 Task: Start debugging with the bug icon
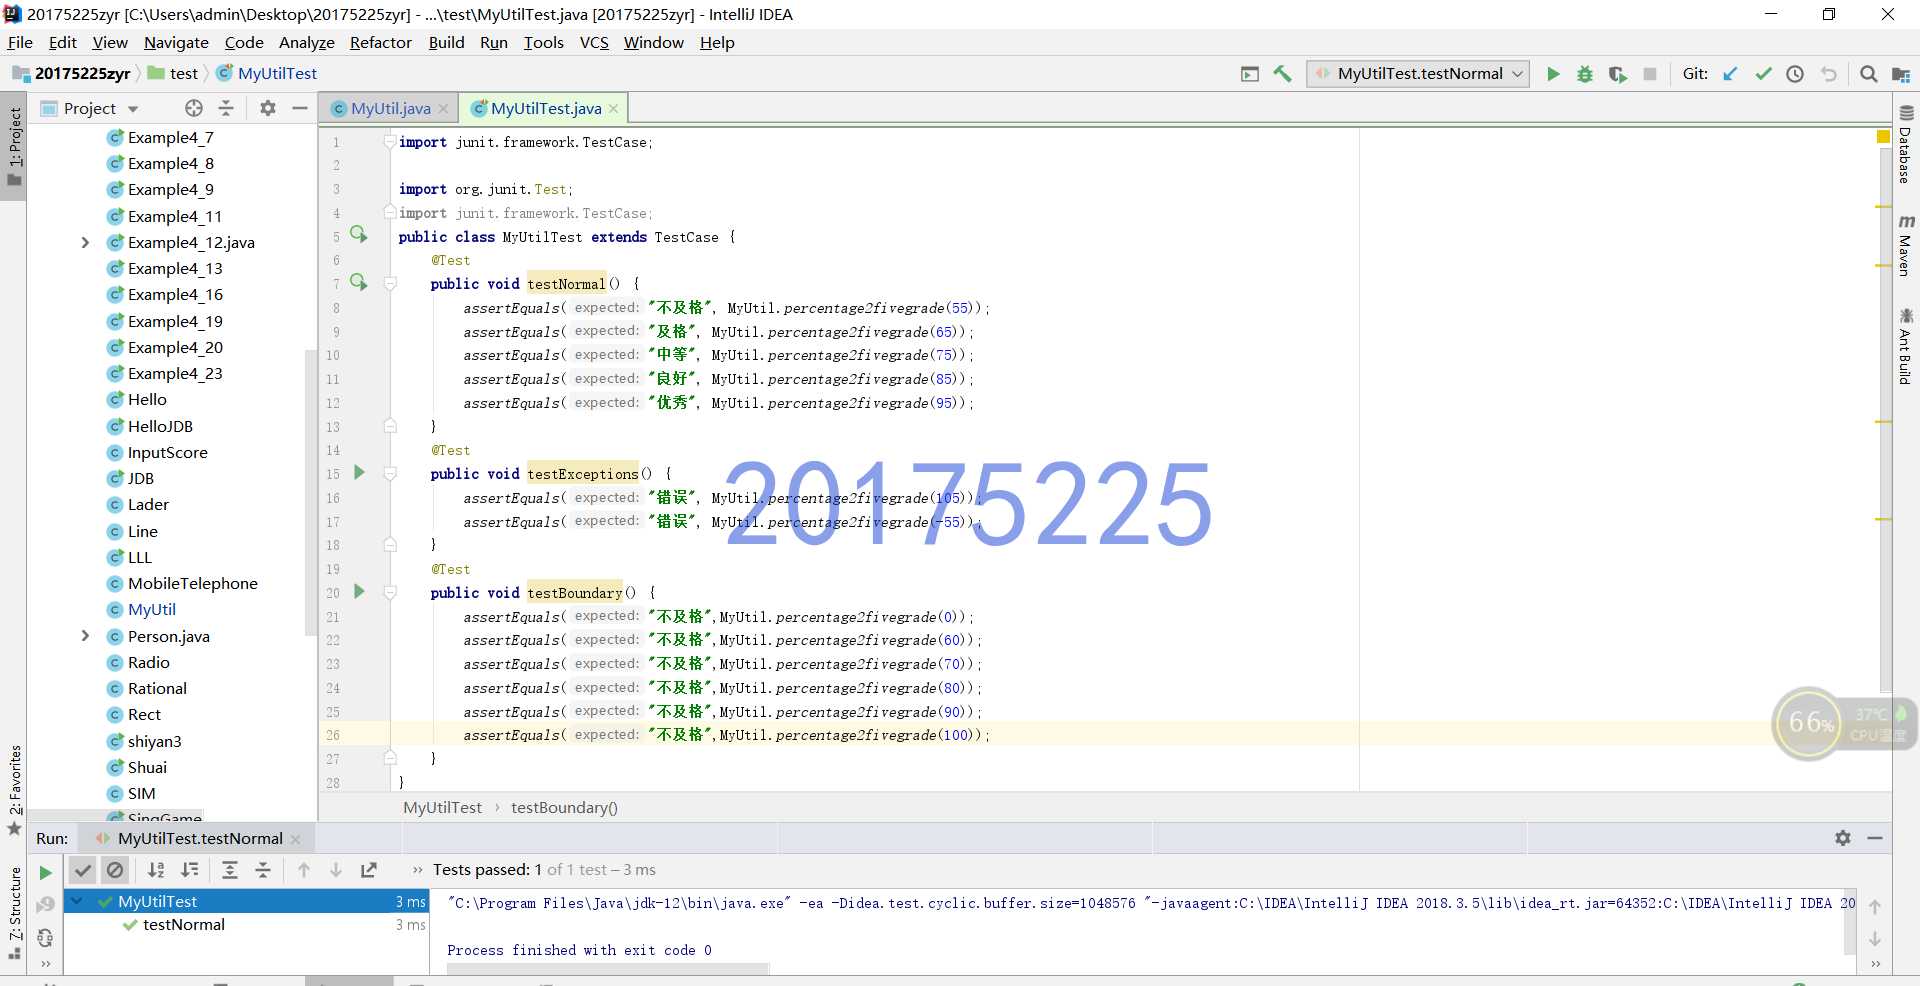coord(1585,74)
